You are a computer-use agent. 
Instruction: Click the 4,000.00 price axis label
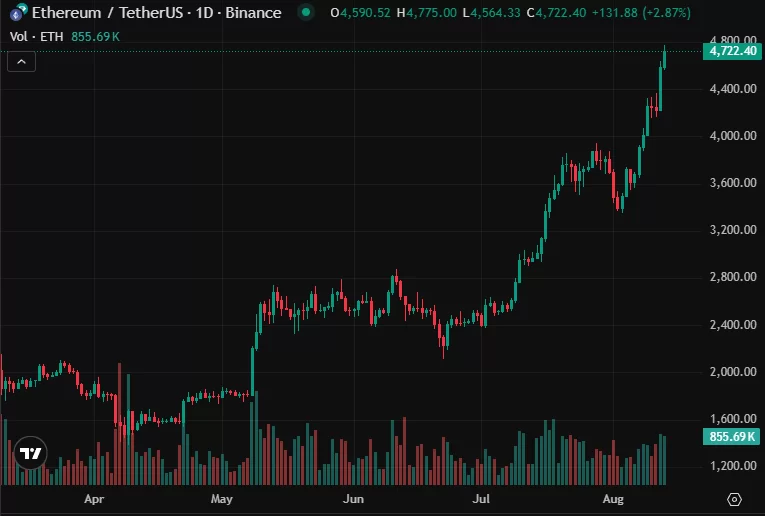(733, 136)
